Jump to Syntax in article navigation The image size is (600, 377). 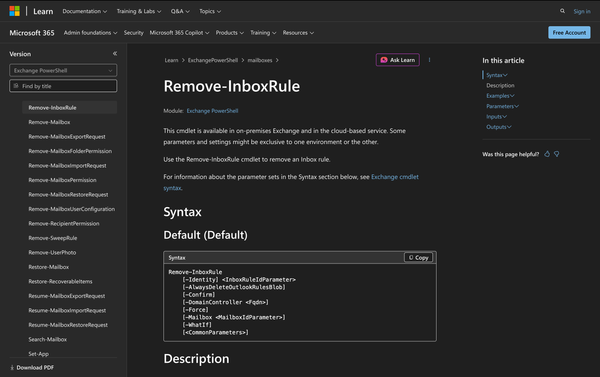496,75
